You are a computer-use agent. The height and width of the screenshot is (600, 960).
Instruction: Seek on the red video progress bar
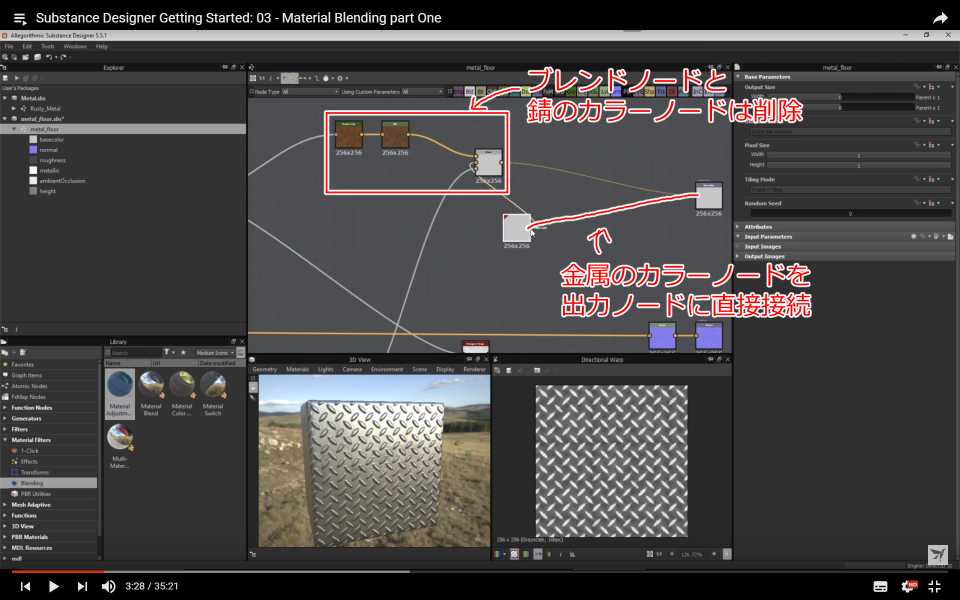click(58, 572)
